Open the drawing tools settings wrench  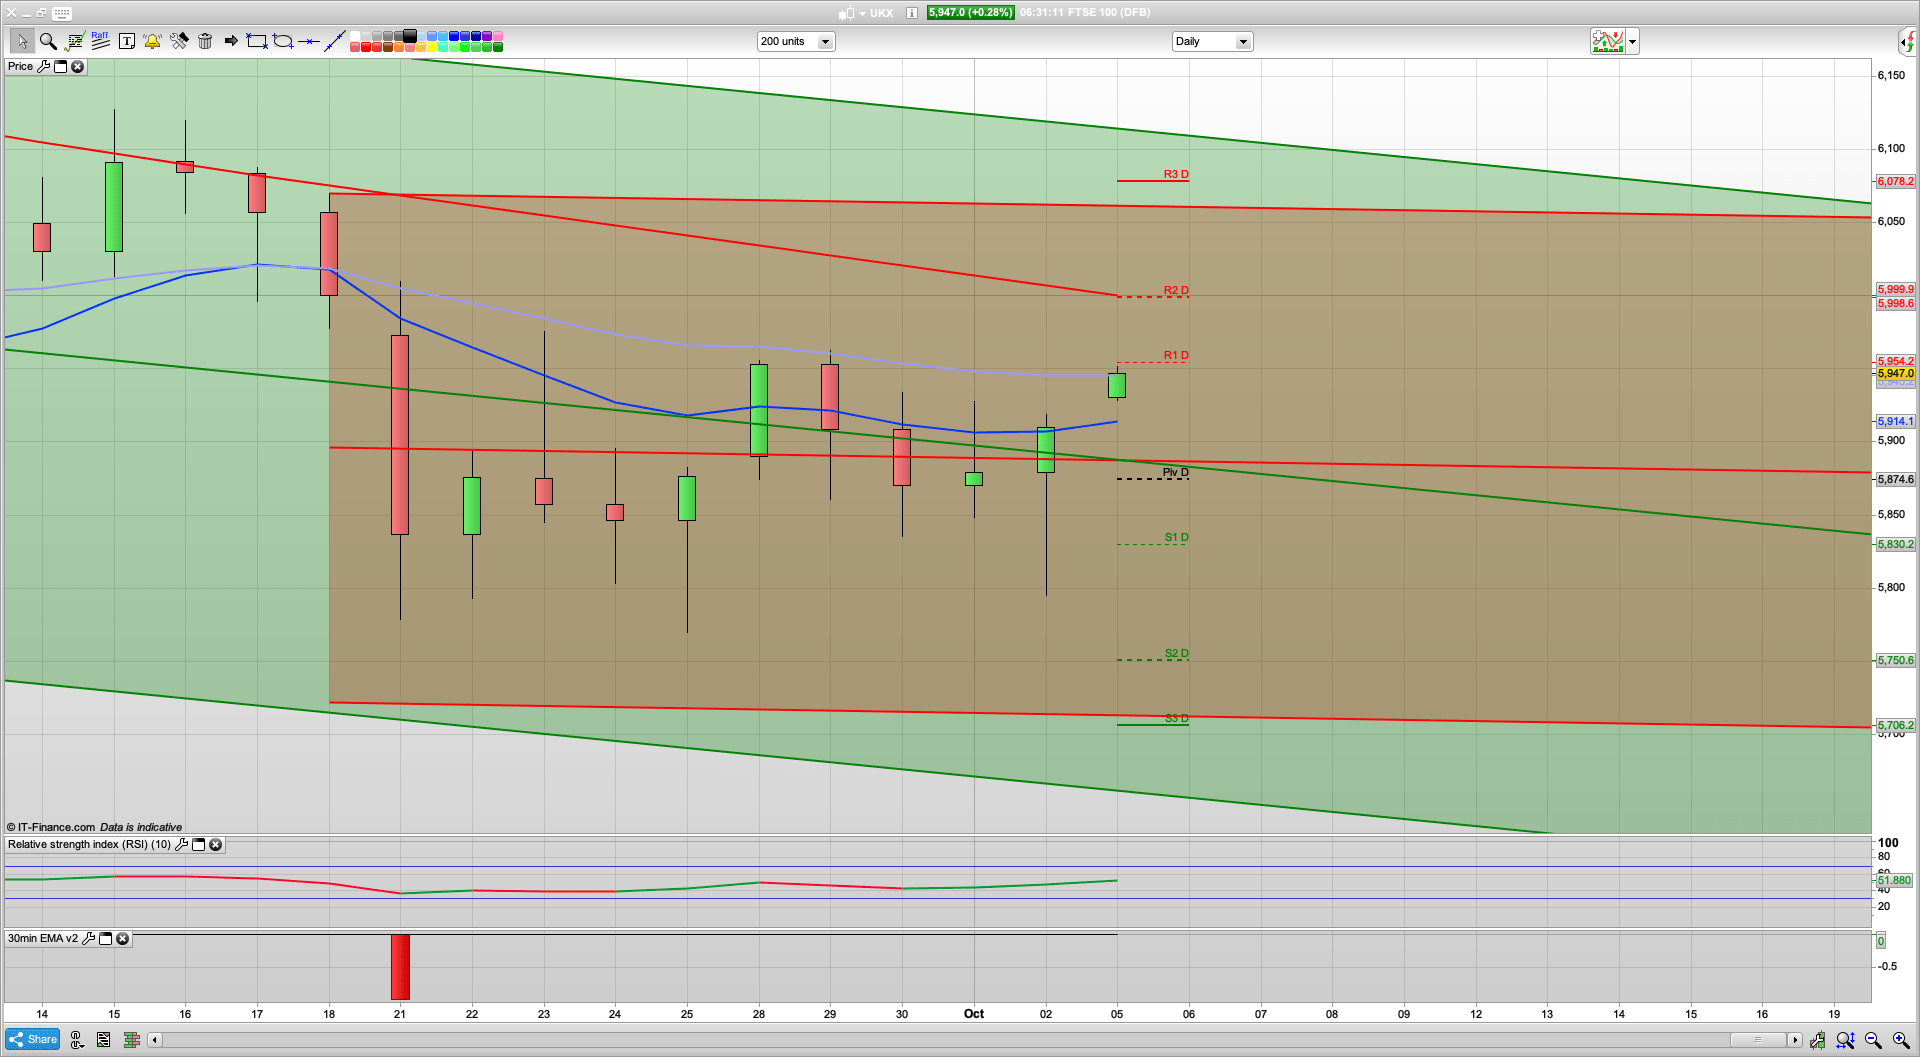coord(179,41)
